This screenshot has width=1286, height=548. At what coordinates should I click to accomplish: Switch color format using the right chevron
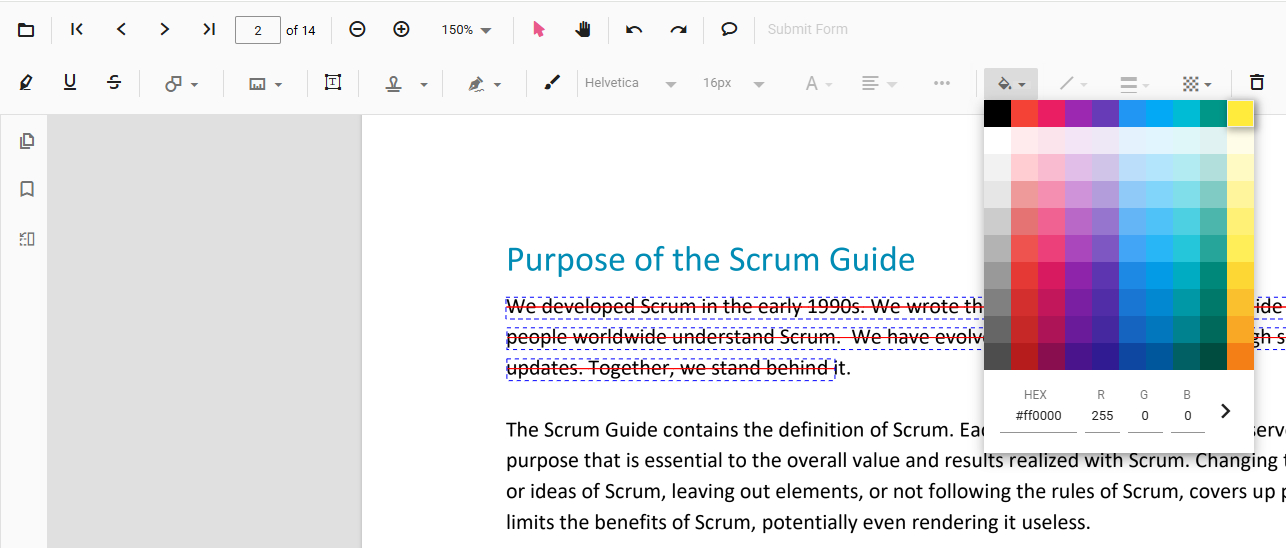pyautogui.click(x=1226, y=411)
